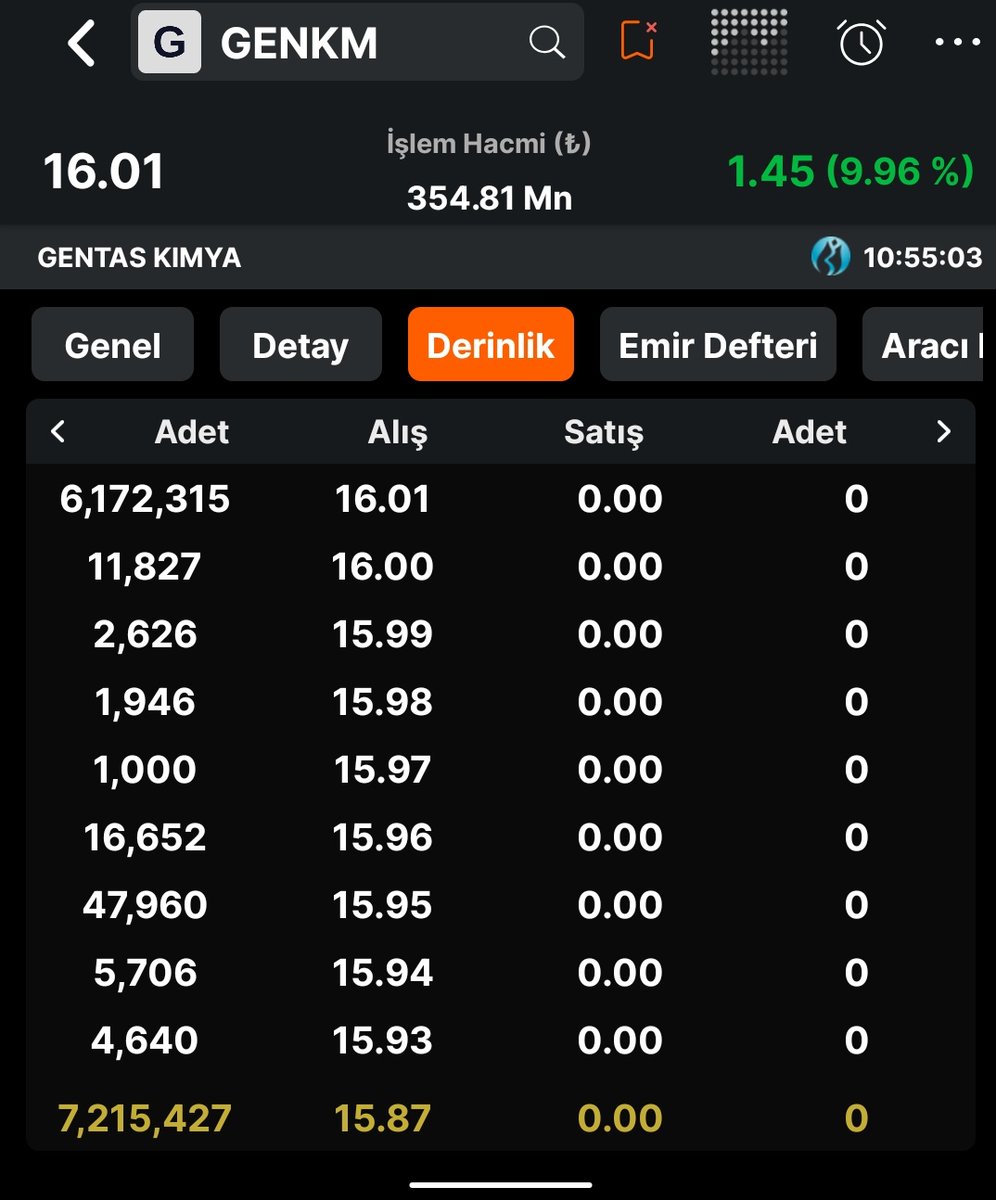Select the 1,000 quantity cell
The height and width of the screenshot is (1200, 996).
pyautogui.click(x=145, y=770)
